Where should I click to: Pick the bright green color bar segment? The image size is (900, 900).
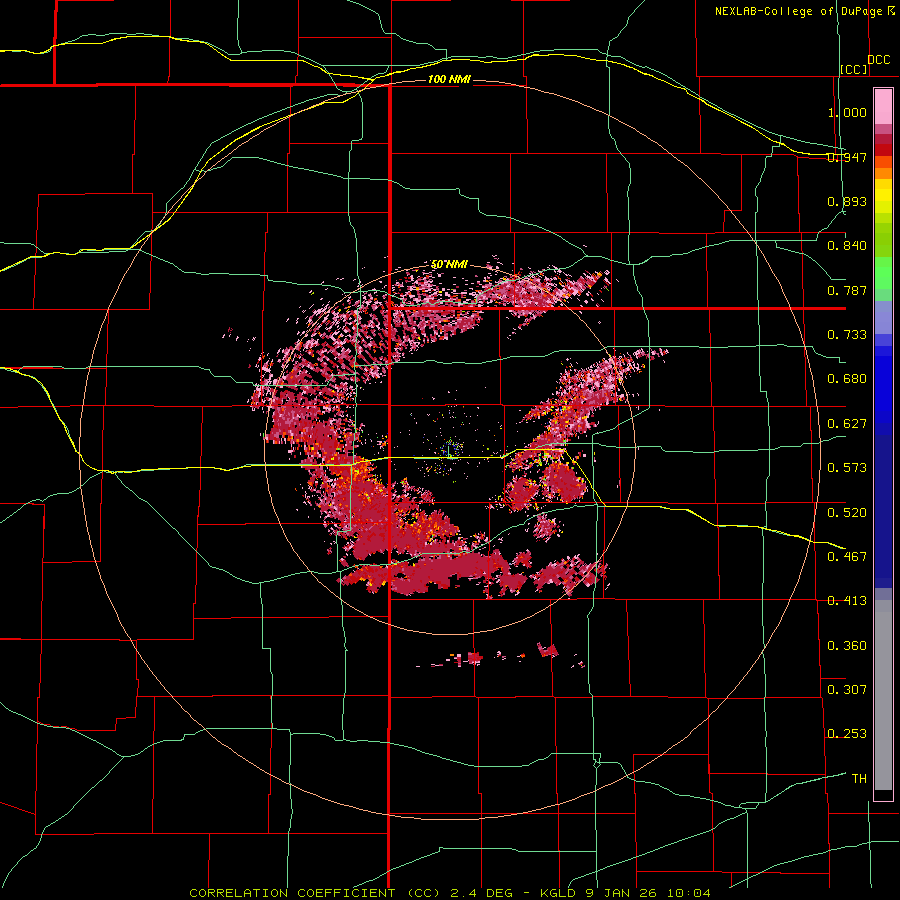tap(883, 273)
